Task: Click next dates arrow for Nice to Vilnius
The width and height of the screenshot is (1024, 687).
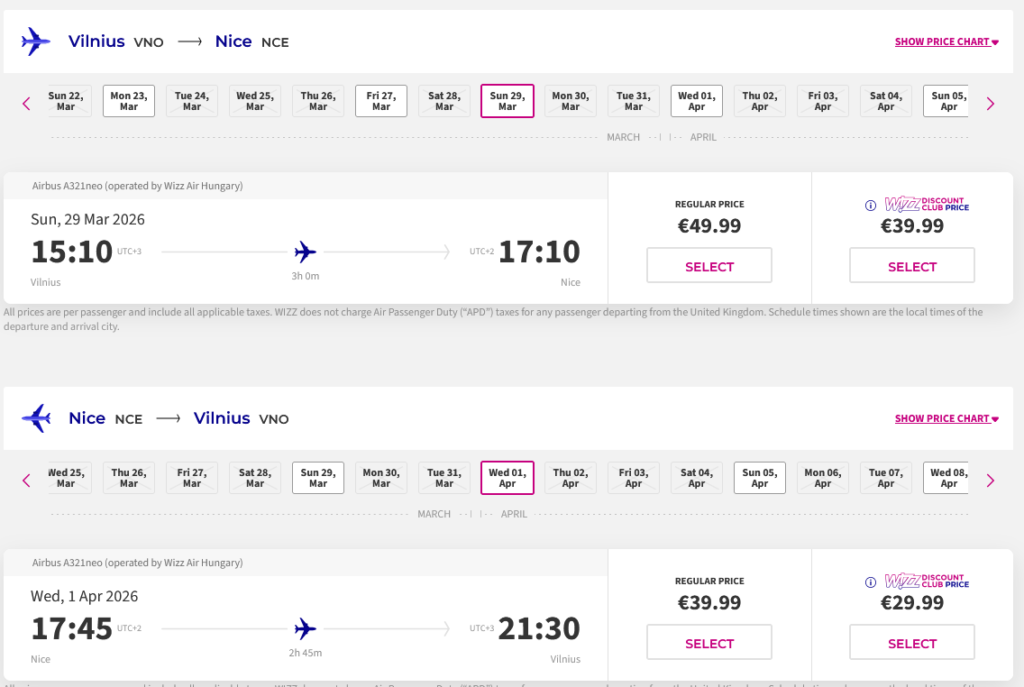Action: pos(990,480)
